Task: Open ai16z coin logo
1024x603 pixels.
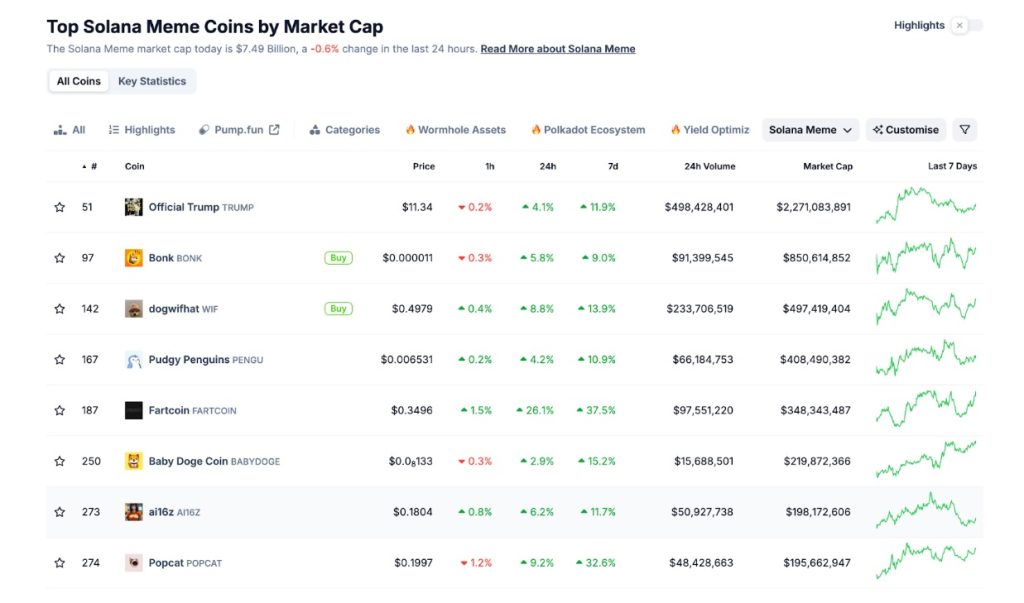Action: coord(133,512)
